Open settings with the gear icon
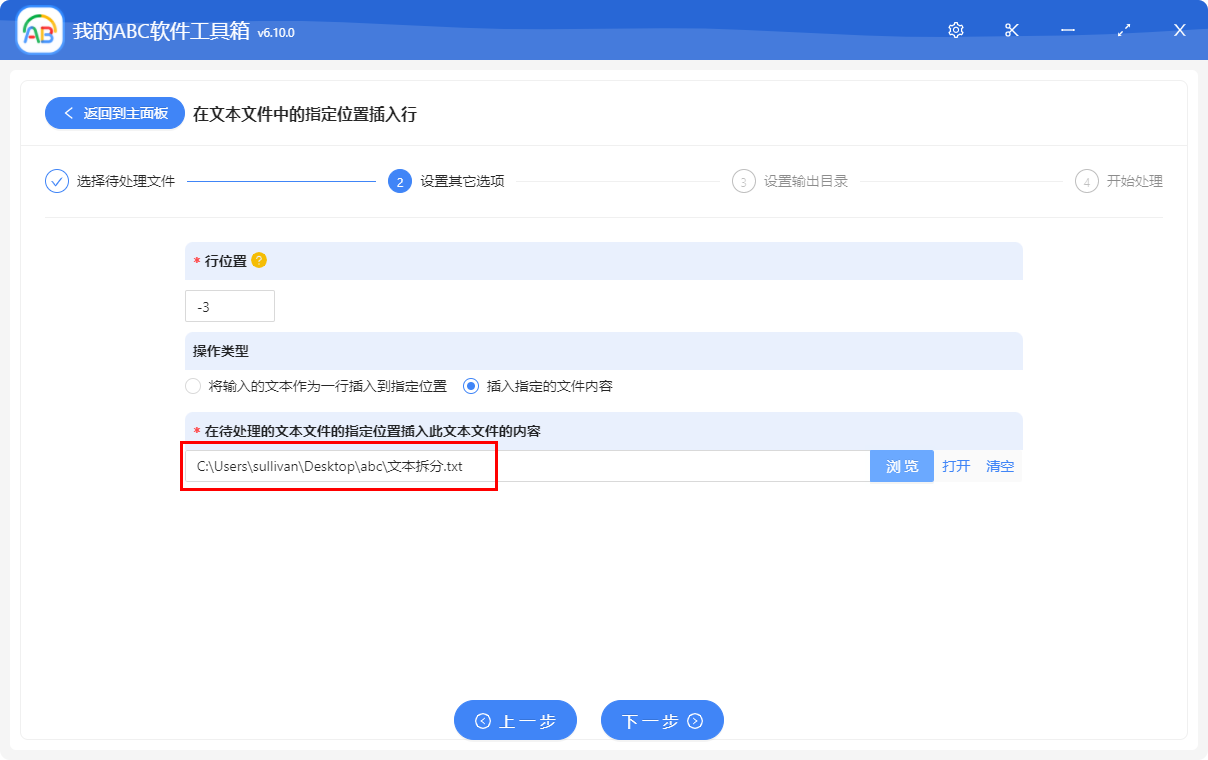1208x760 pixels. (955, 30)
